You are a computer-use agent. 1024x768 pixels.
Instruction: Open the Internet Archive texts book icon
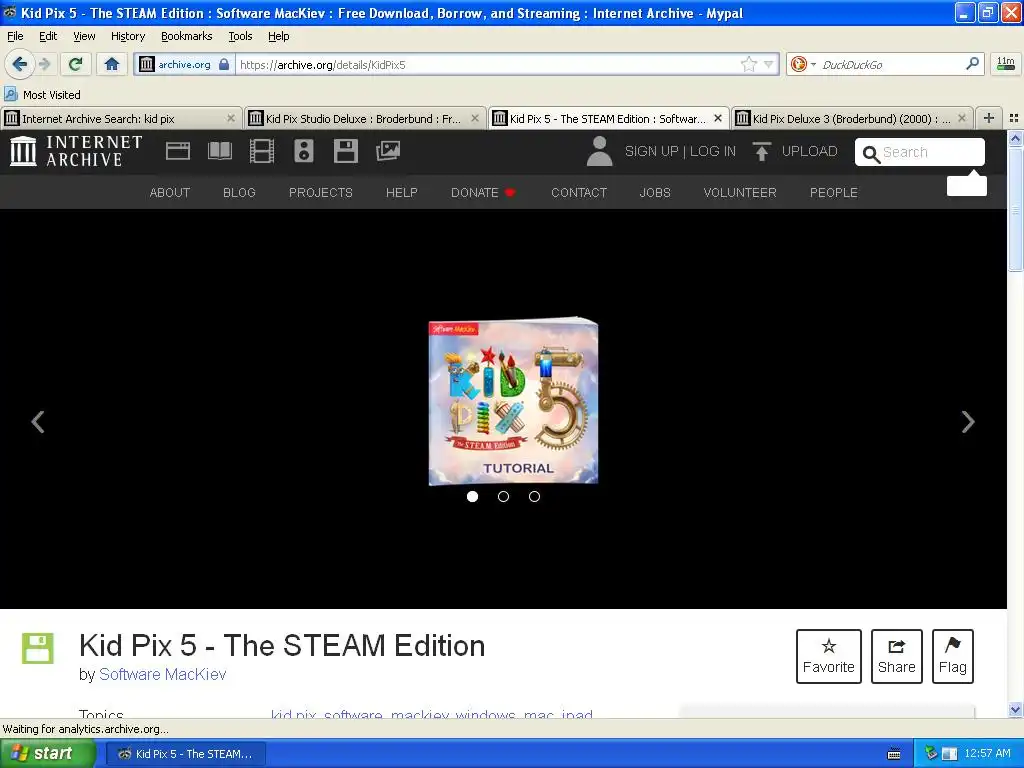[219, 152]
